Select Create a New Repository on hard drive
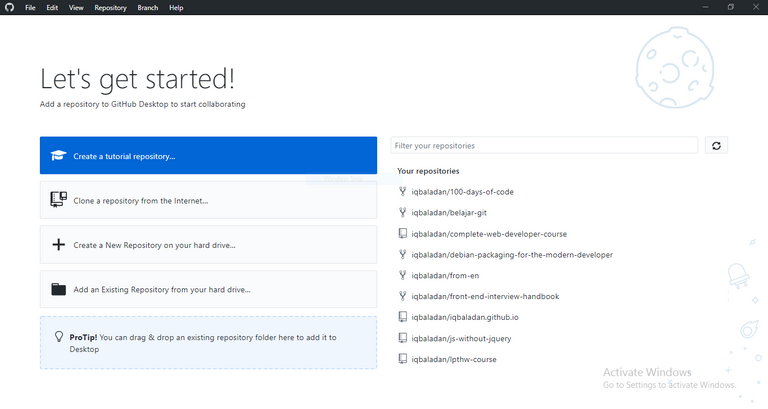This screenshot has height=409, width=768. (208, 244)
